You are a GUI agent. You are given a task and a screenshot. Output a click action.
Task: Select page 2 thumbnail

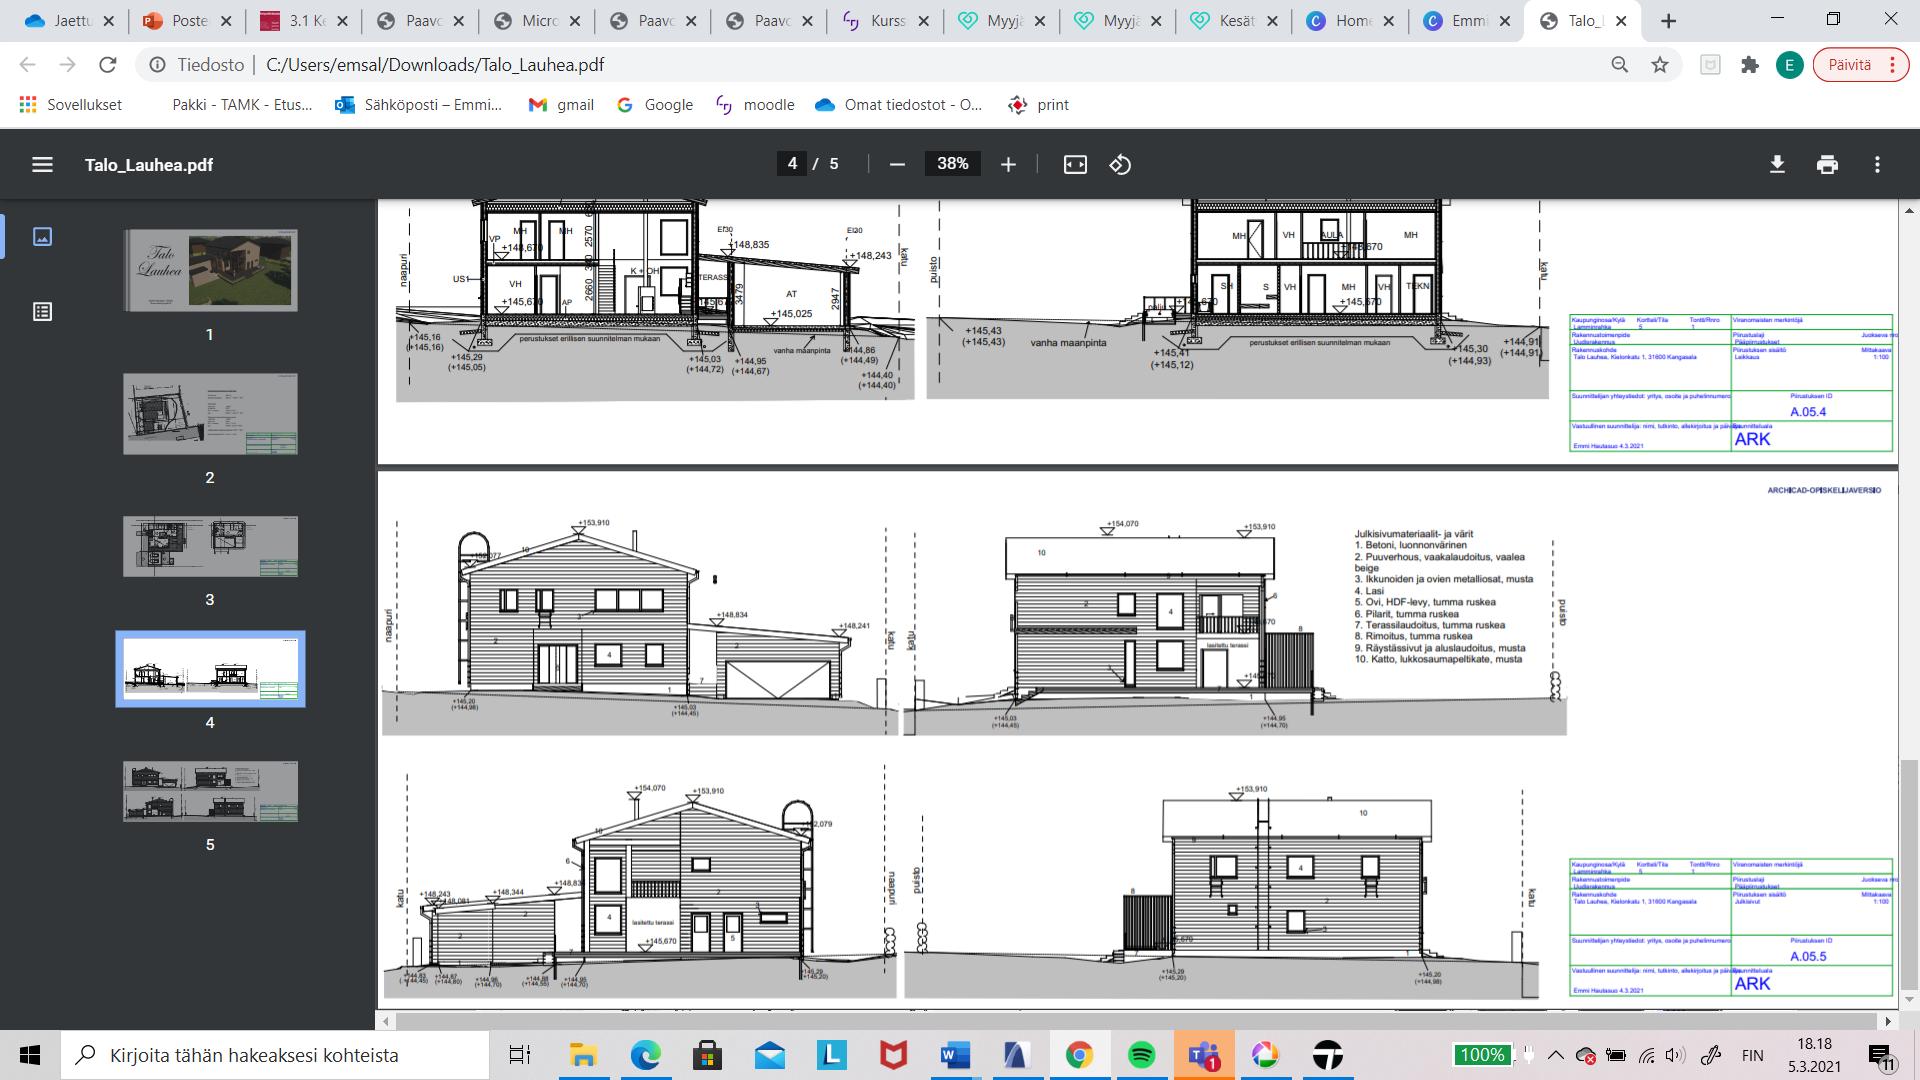(210, 414)
